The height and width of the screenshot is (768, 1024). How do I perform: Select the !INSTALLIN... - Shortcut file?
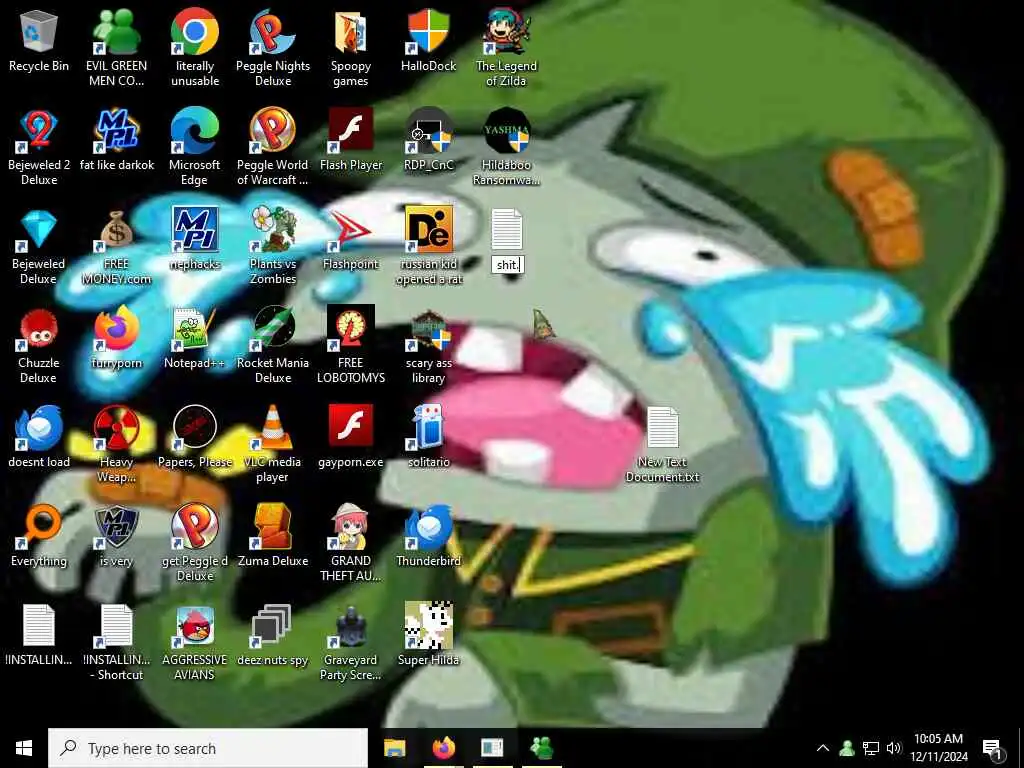click(x=116, y=626)
